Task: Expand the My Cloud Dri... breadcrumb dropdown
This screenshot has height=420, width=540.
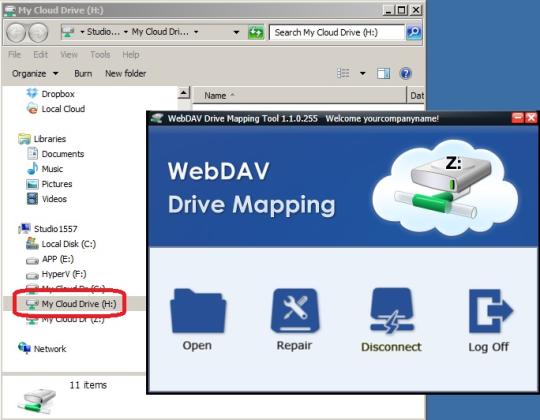Action: point(196,32)
